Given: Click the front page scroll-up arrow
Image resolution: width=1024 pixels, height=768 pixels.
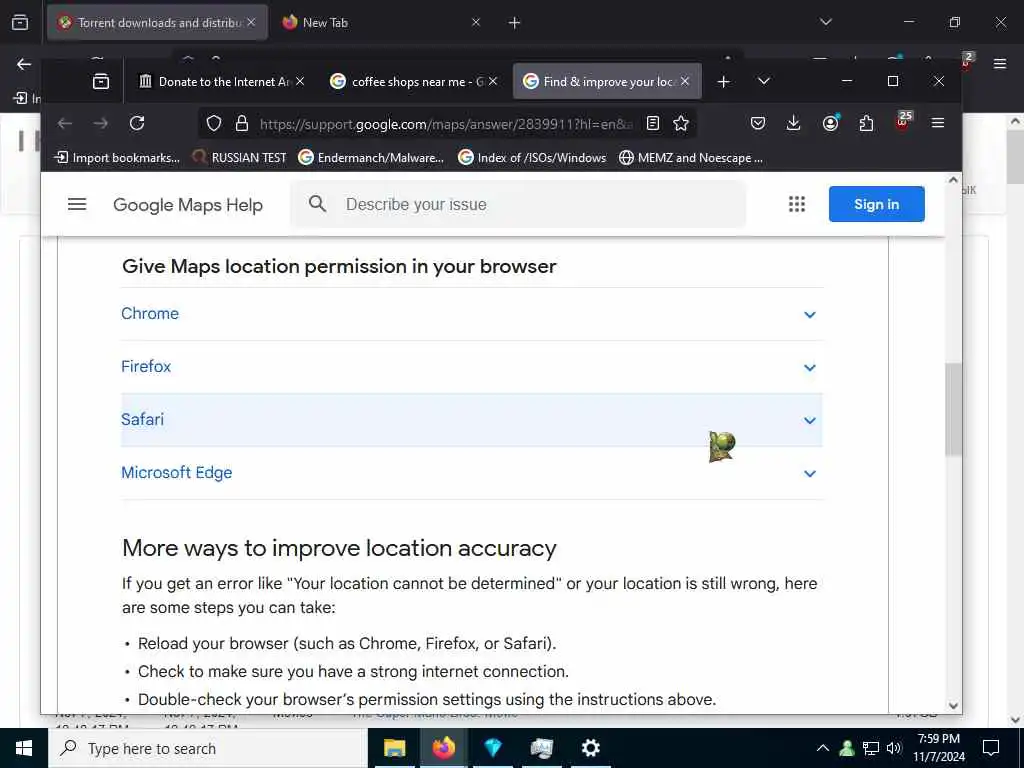Looking at the screenshot, I should [x=953, y=180].
